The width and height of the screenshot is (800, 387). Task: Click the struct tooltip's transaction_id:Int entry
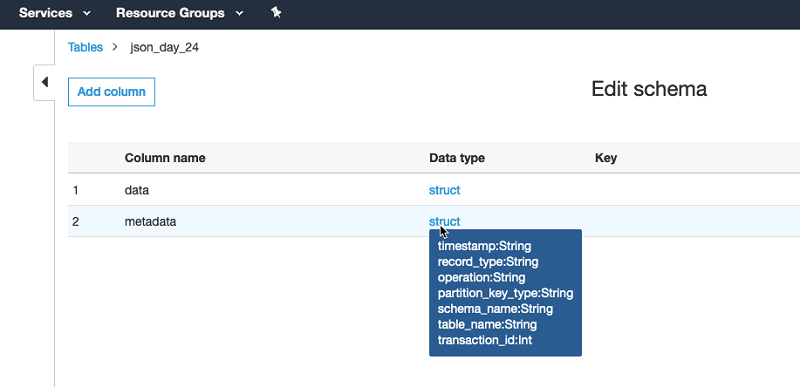pyautogui.click(x=485, y=340)
